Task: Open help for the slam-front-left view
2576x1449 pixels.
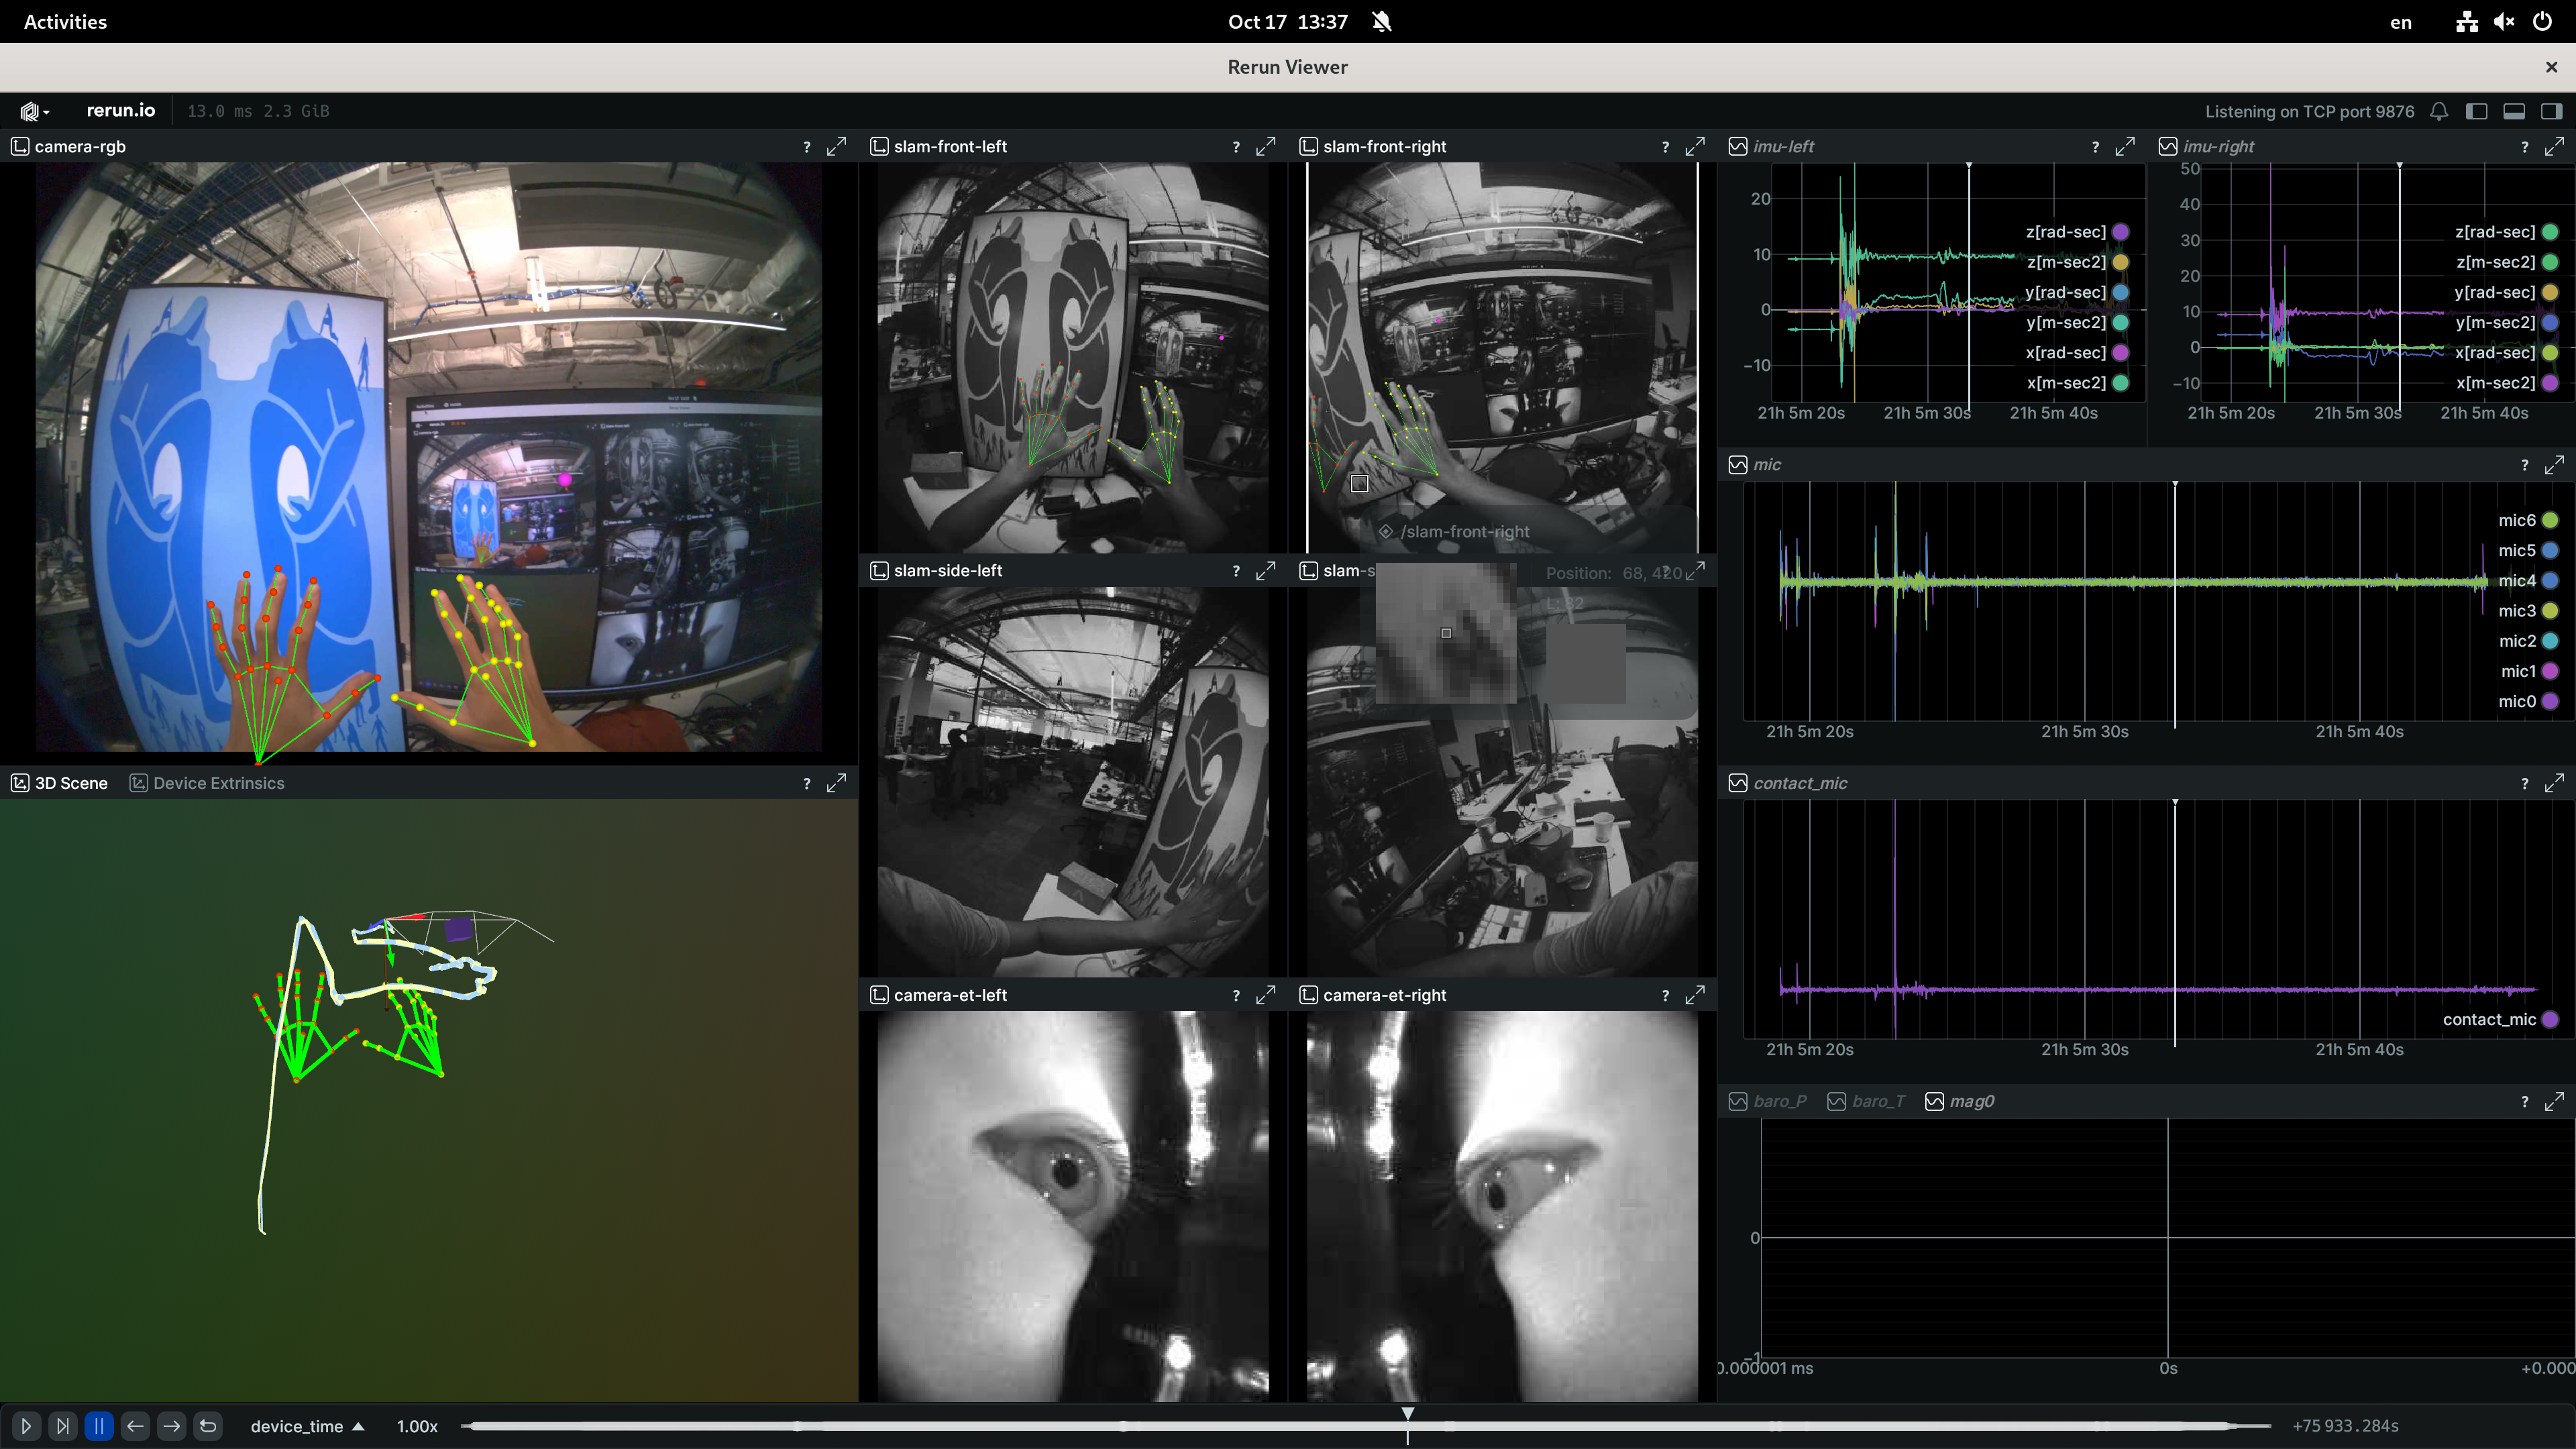Action: pos(1236,146)
